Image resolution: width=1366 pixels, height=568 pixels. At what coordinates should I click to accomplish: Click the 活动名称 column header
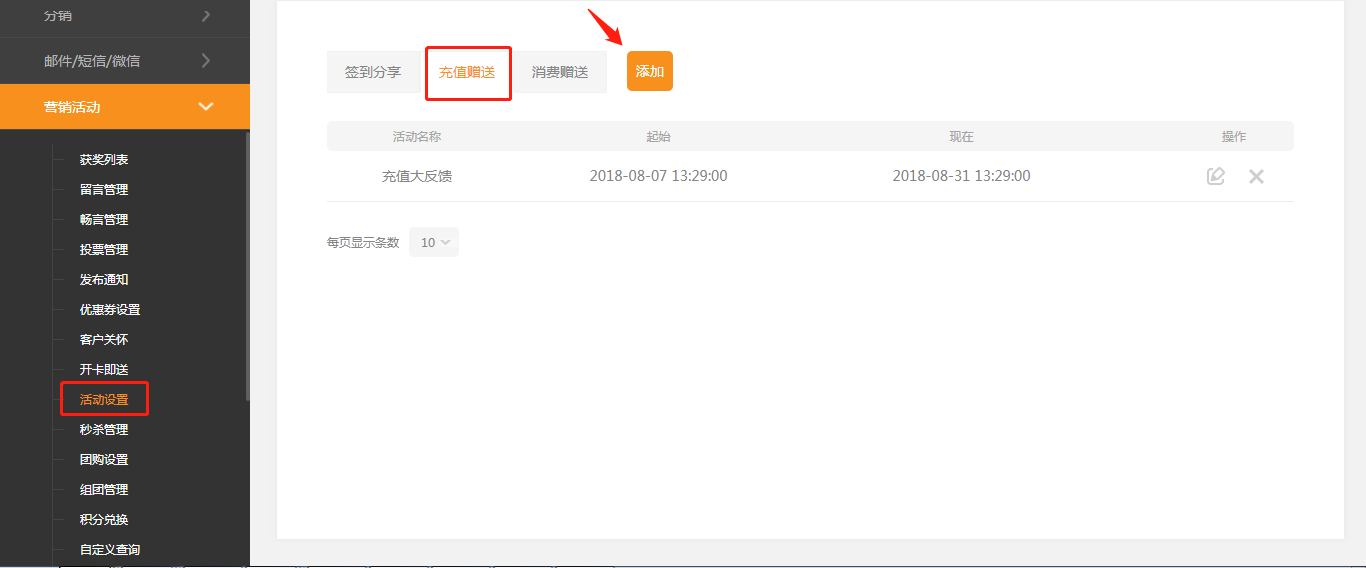(x=417, y=136)
